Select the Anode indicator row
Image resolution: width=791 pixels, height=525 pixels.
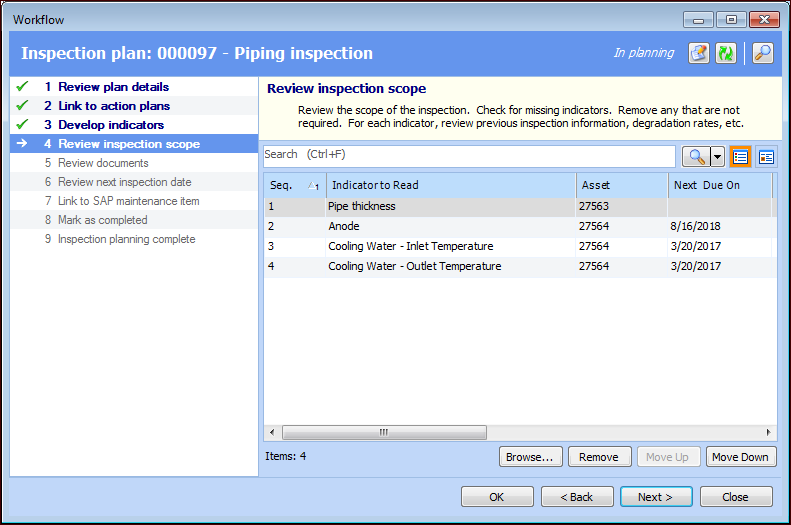(450, 227)
